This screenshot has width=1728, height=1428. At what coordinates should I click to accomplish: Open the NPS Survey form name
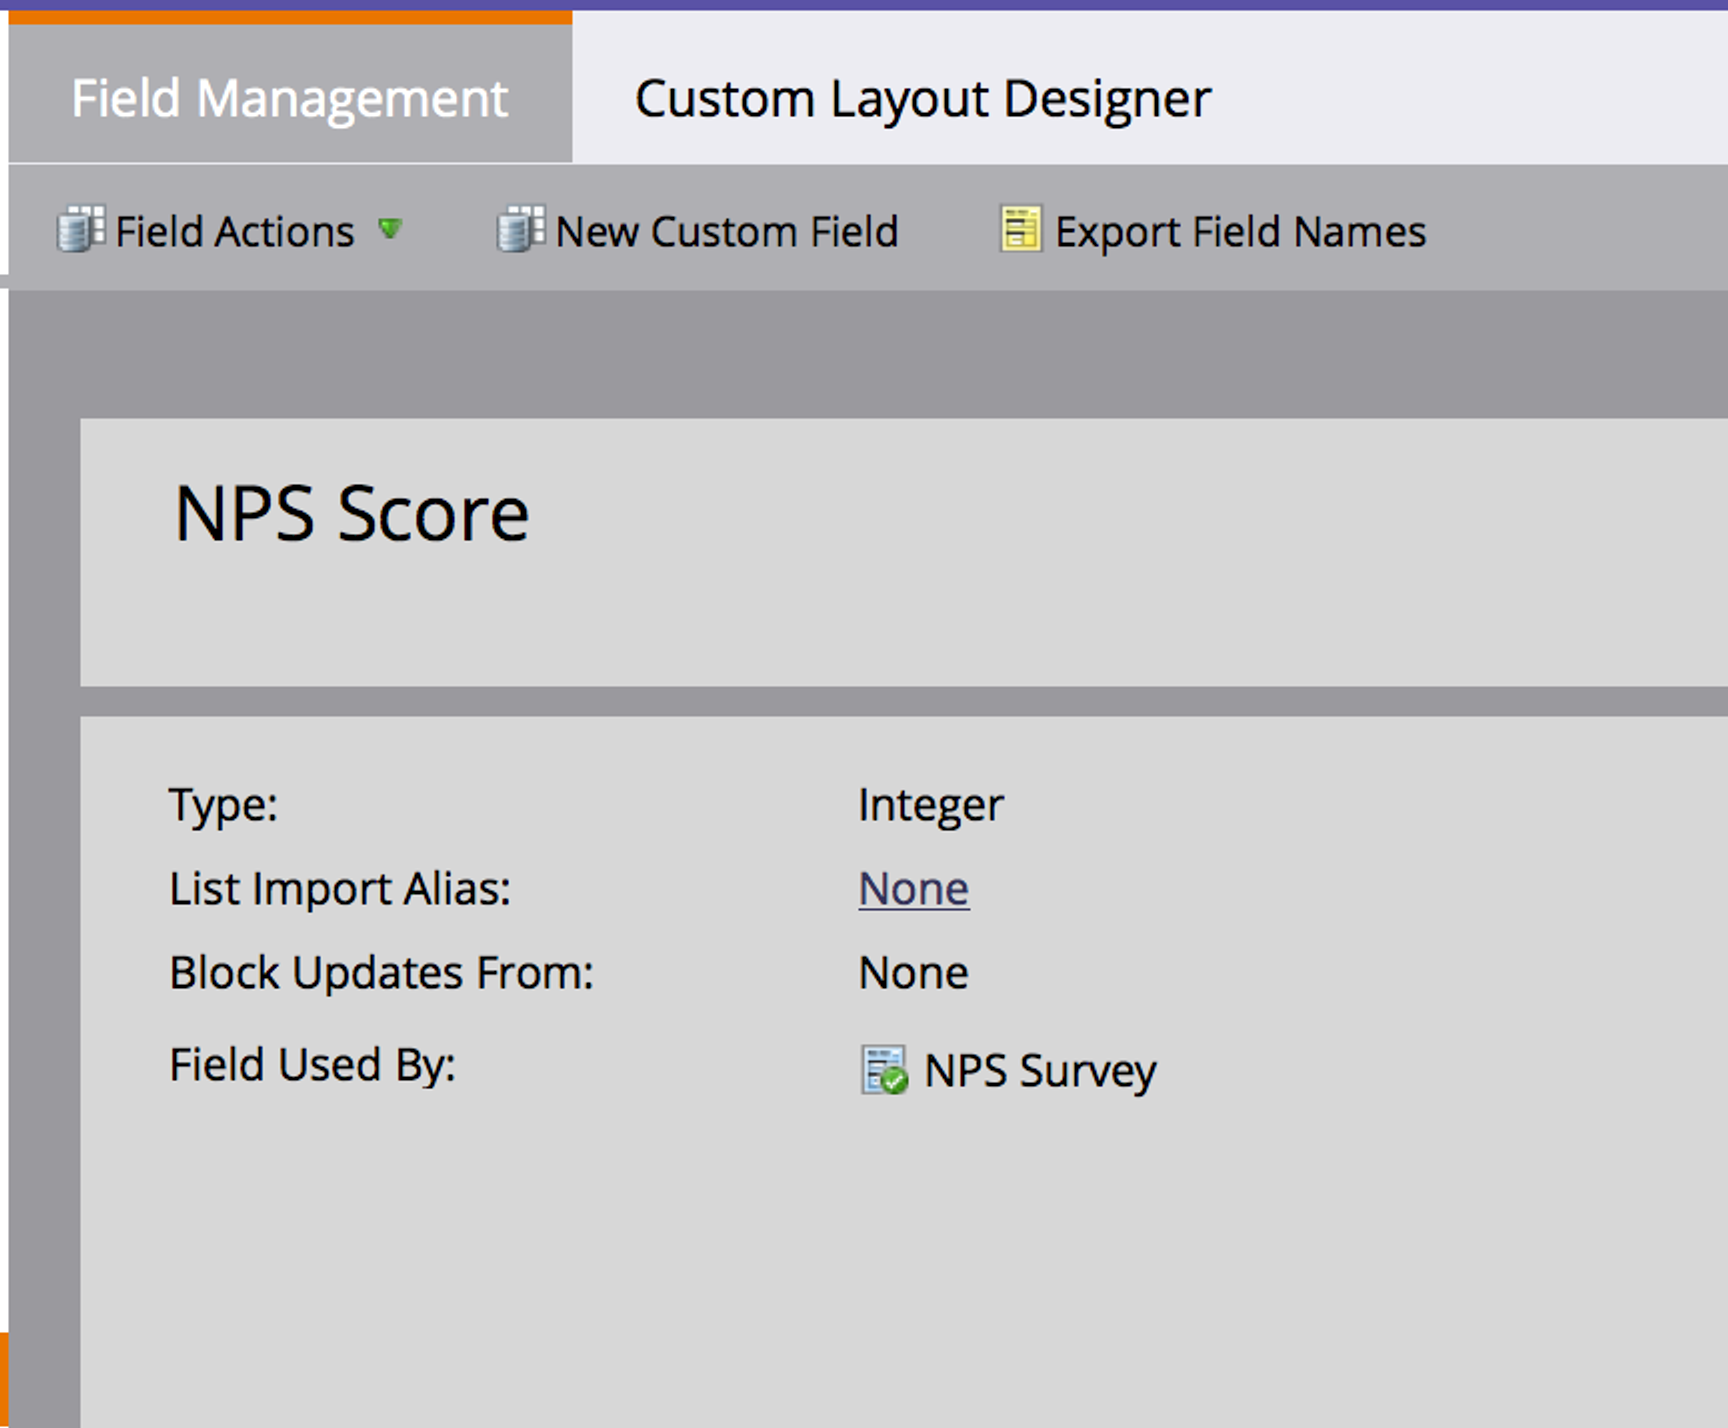tap(1040, 1071)
